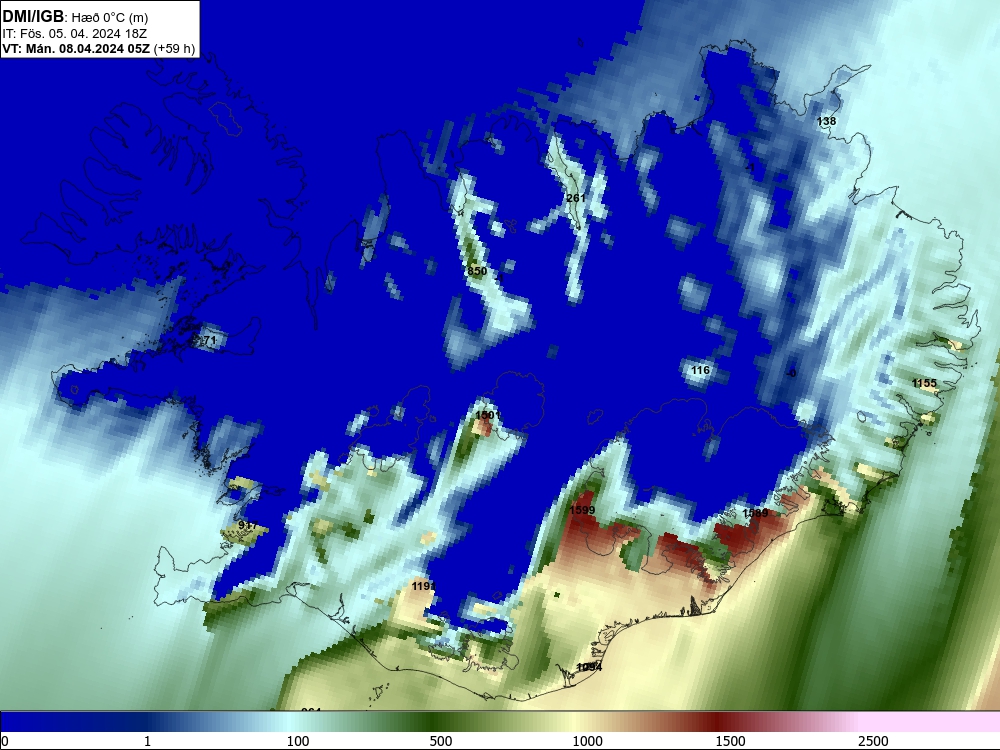Click the map value label 261
This screenshot has height=750, width=1000.
(575, 198)
